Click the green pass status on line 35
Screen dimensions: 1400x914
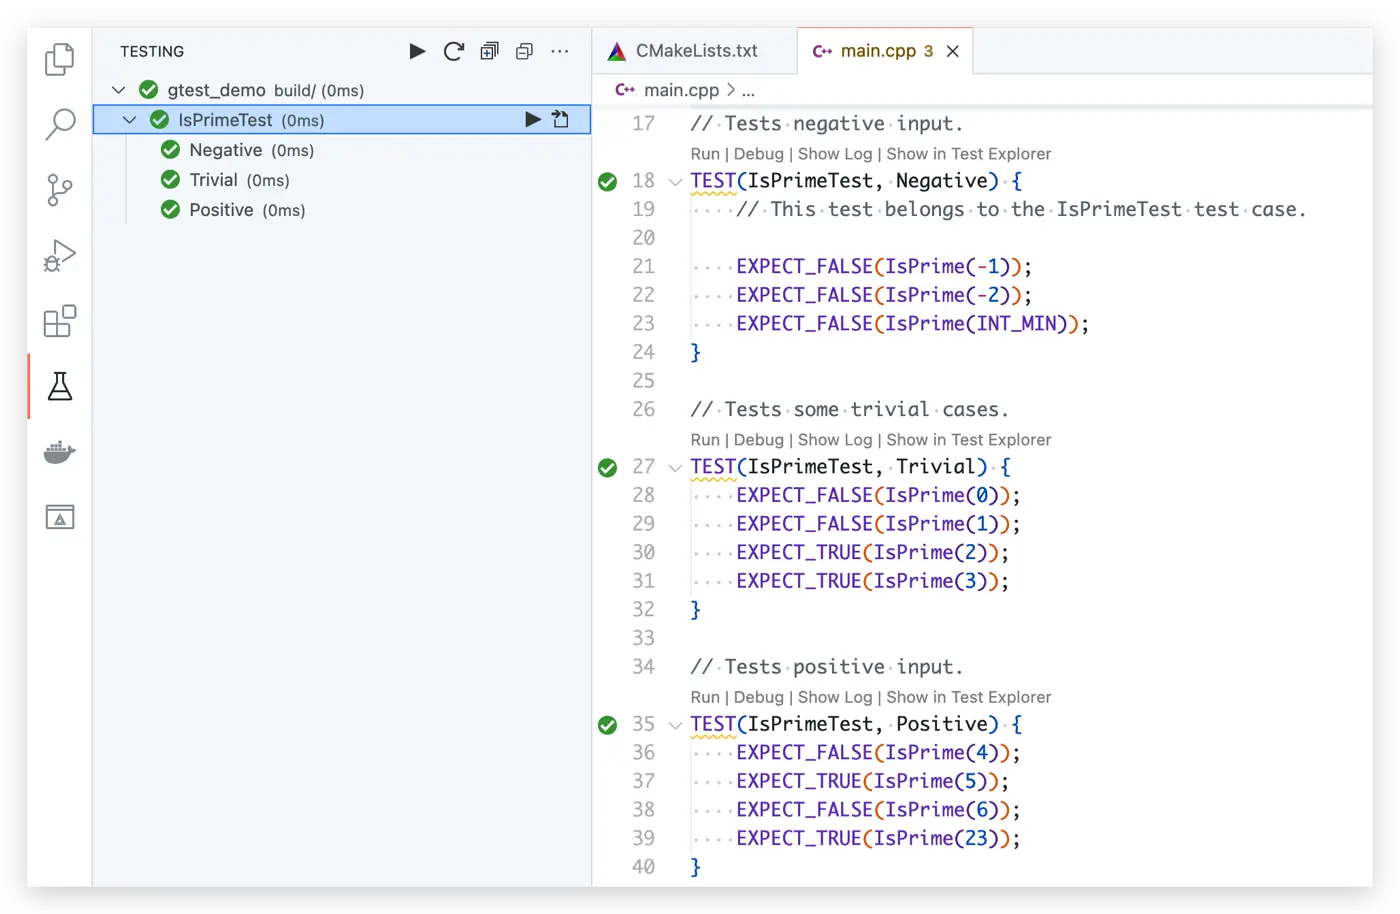(x=607, y=725)
